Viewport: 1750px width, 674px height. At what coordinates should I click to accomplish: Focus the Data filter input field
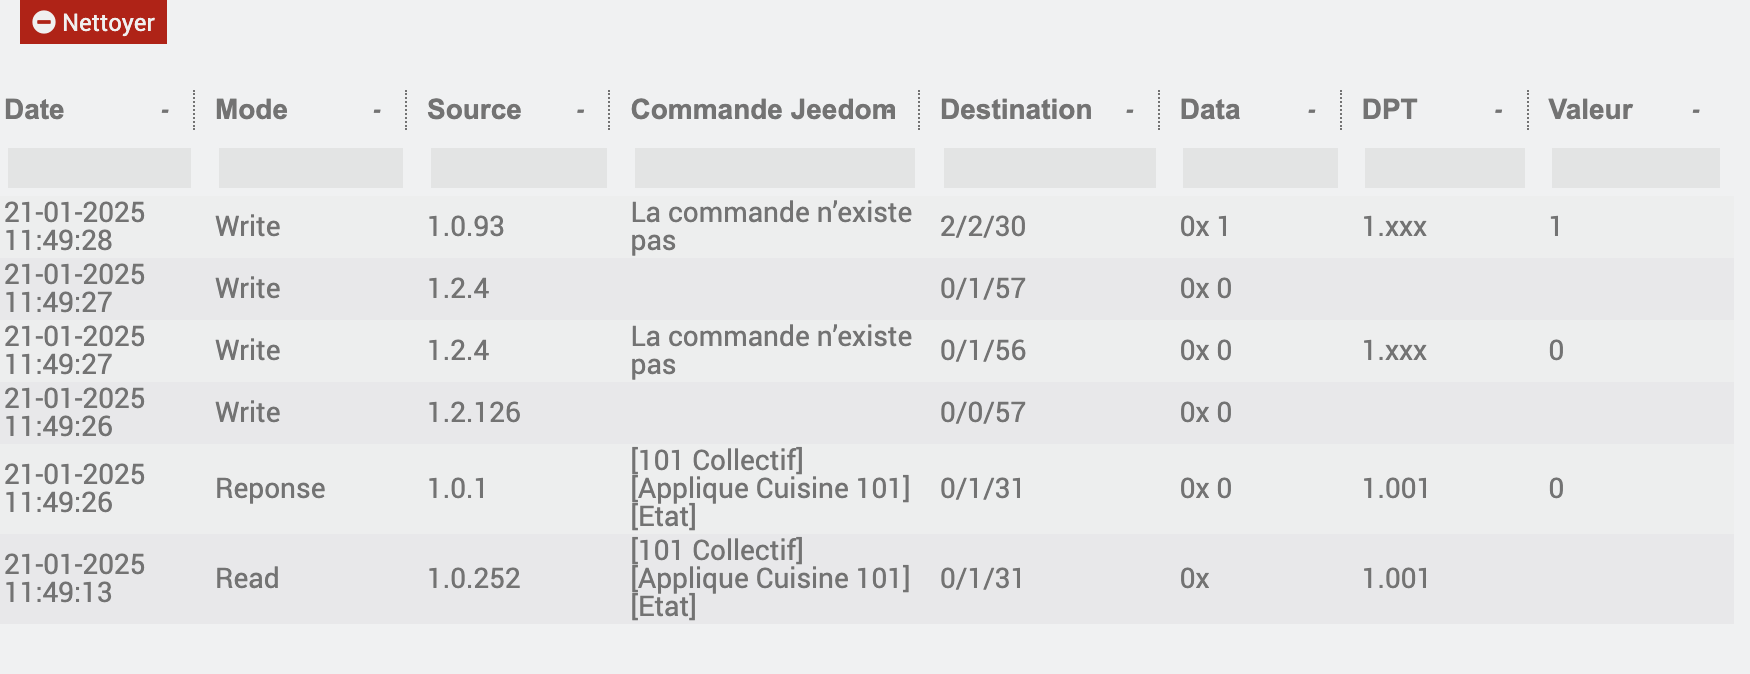click(1260, 168)
